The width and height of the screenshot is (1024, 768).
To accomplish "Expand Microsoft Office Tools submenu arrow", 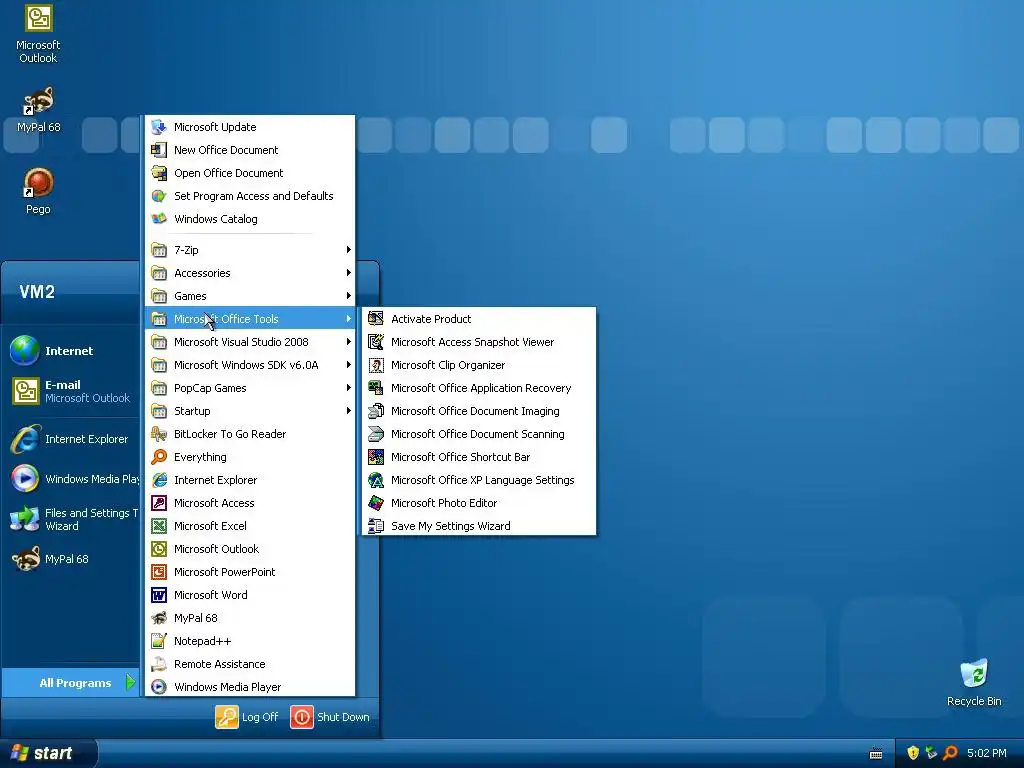I will click(x=349, y=319).
